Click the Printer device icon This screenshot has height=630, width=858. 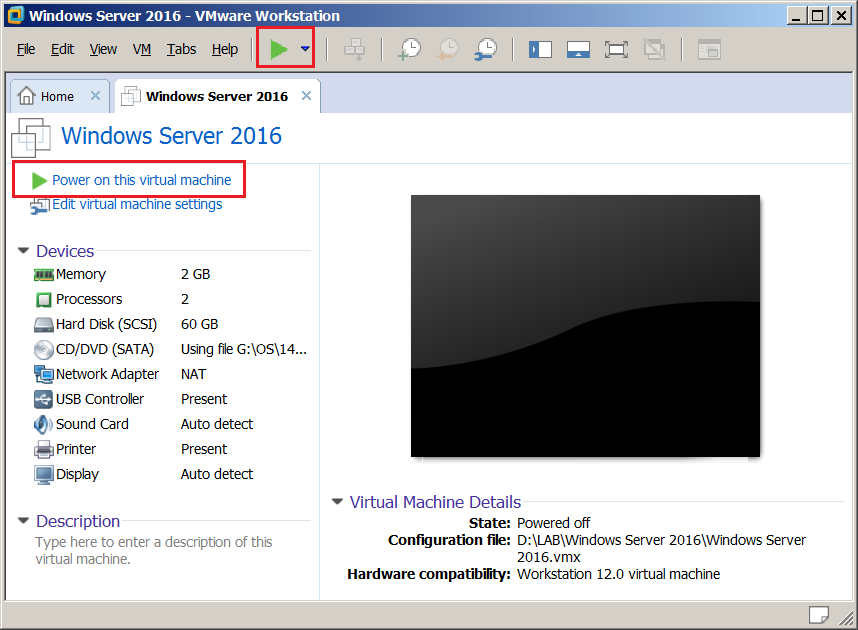(44, 449)
